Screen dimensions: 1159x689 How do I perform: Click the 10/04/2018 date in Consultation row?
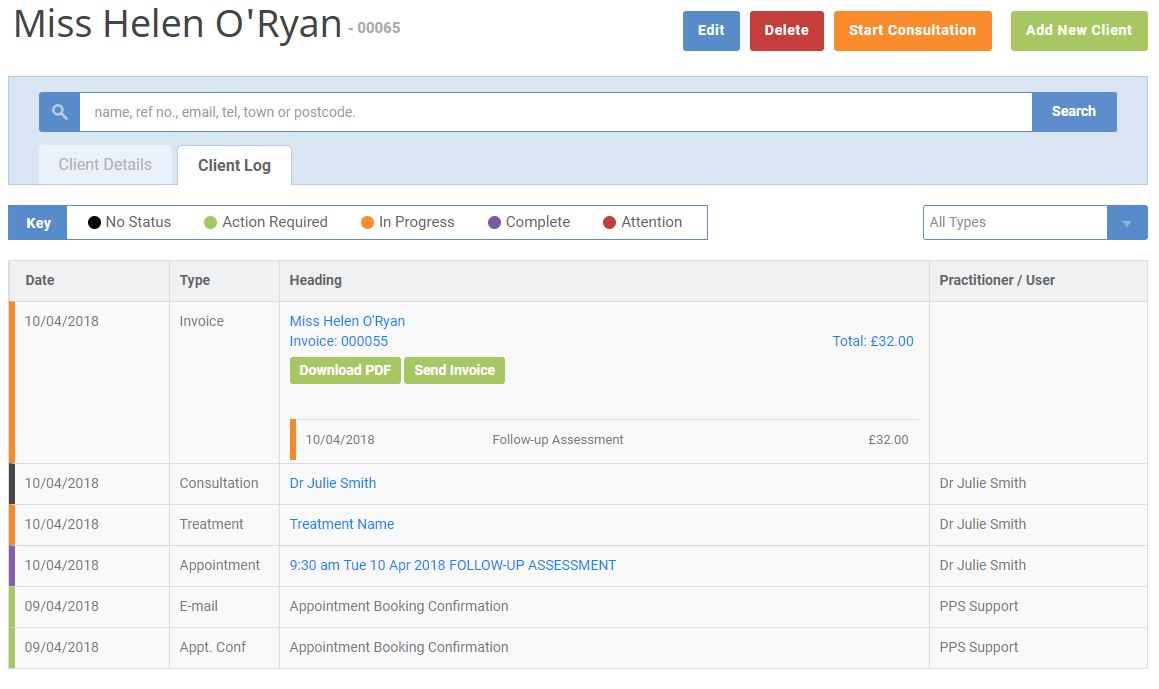[x=61, y=483]
